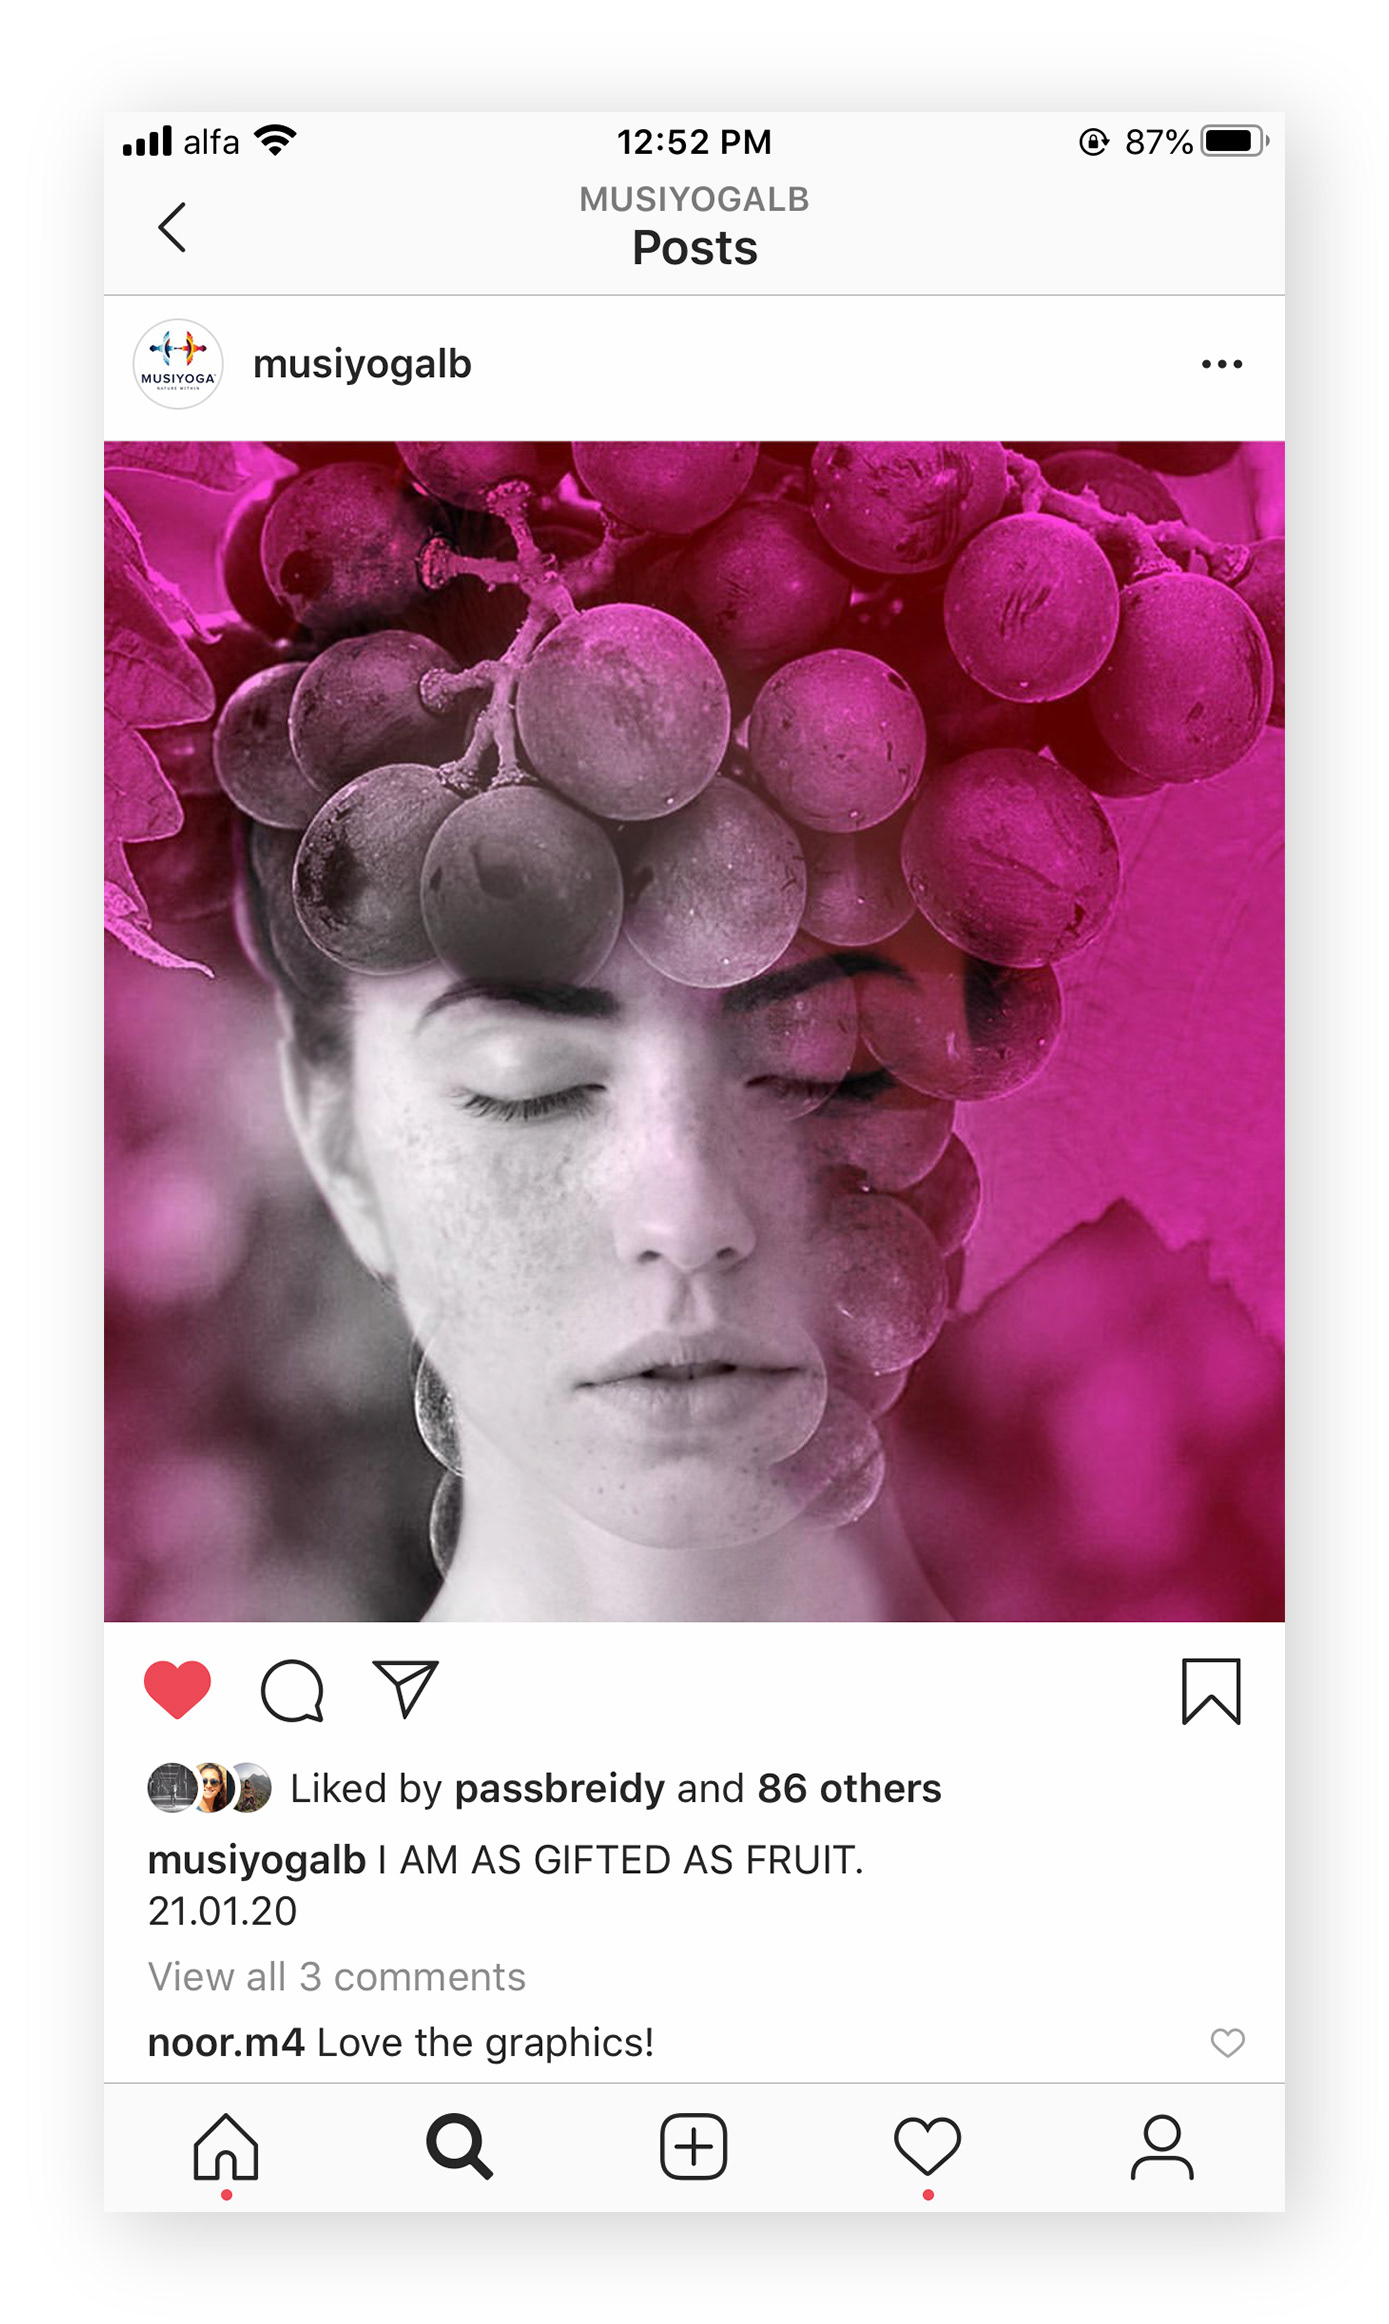1389x2324 pixels.
Task: Like the noor.m4 comment heart
Action: point(1227,2043)
